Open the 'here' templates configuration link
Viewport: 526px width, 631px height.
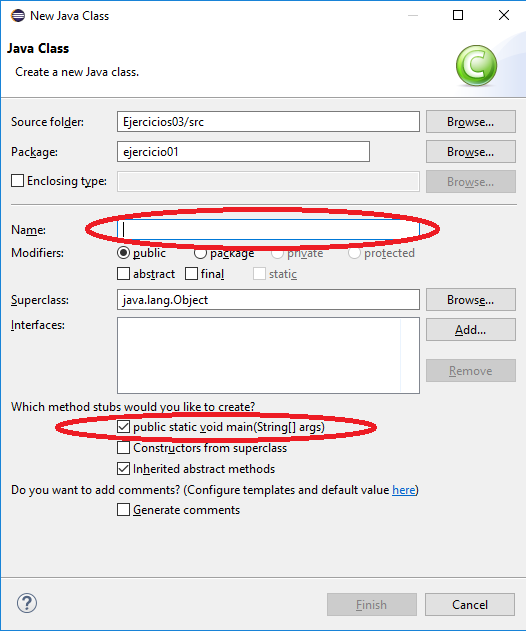click(404, 490)
